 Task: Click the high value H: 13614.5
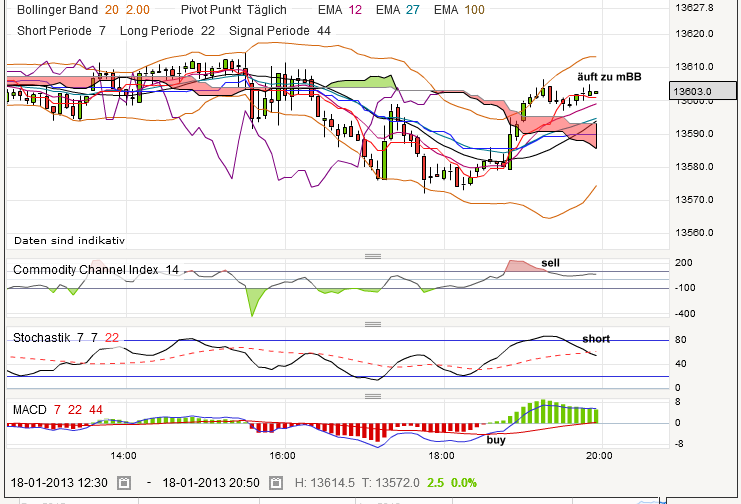point(325,483)
